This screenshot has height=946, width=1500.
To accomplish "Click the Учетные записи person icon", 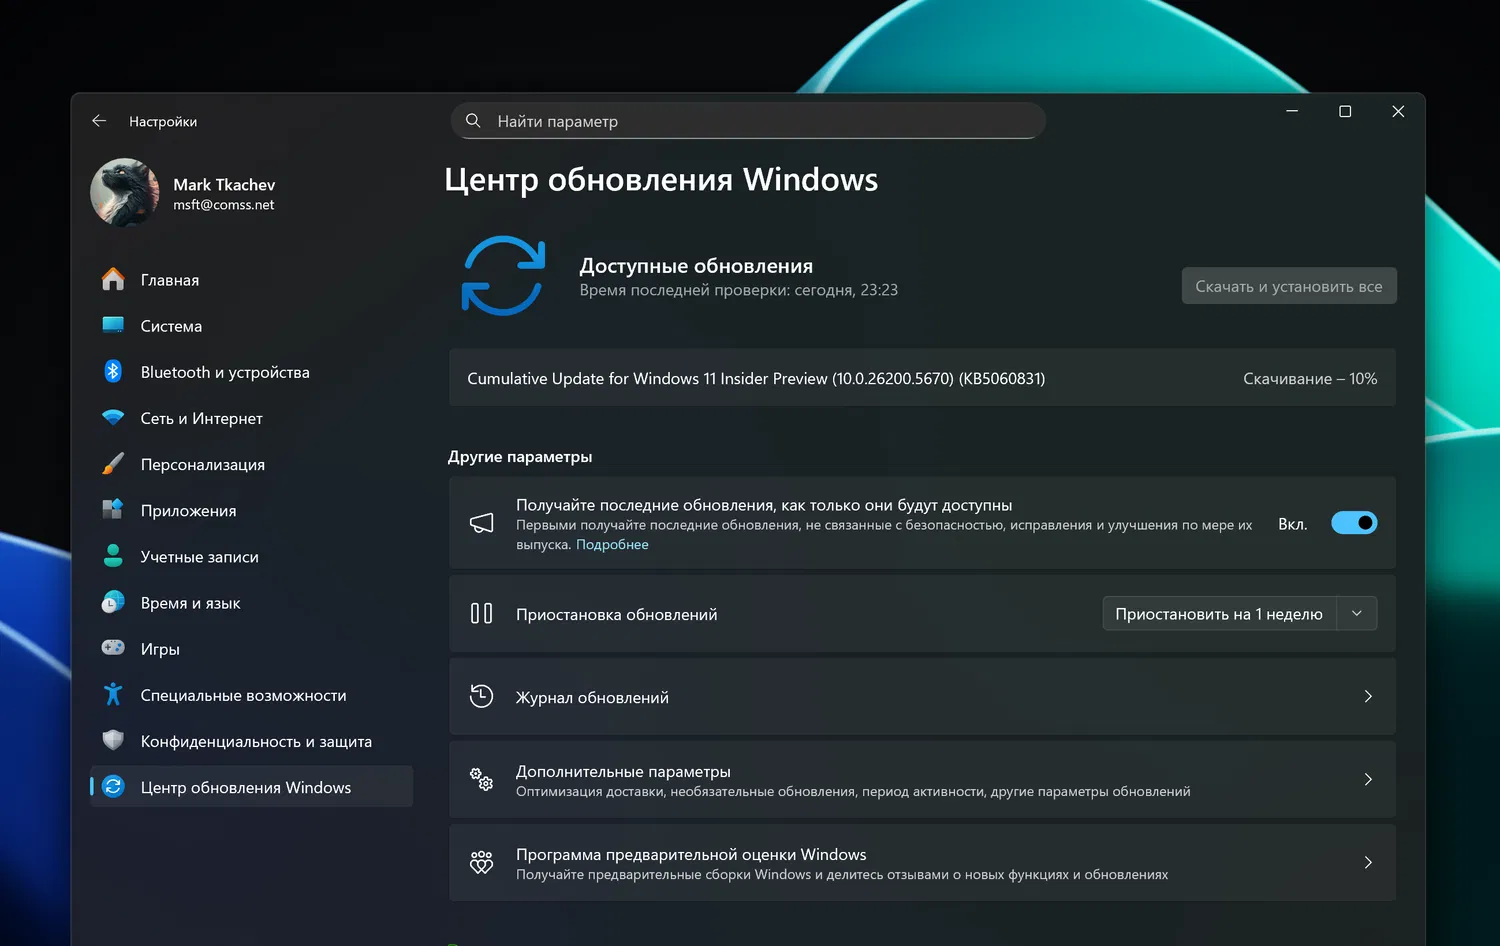I will (113, 556).
